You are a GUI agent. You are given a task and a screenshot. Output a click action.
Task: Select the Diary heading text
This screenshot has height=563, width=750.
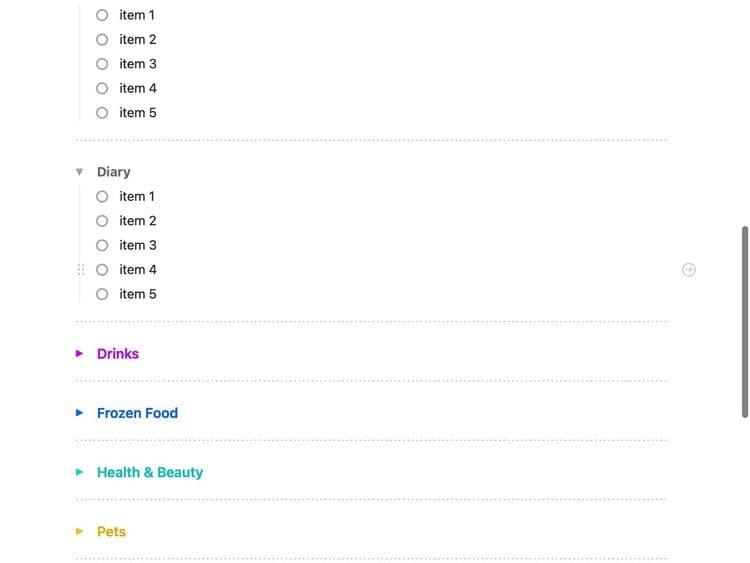click(x=114, y=172)
